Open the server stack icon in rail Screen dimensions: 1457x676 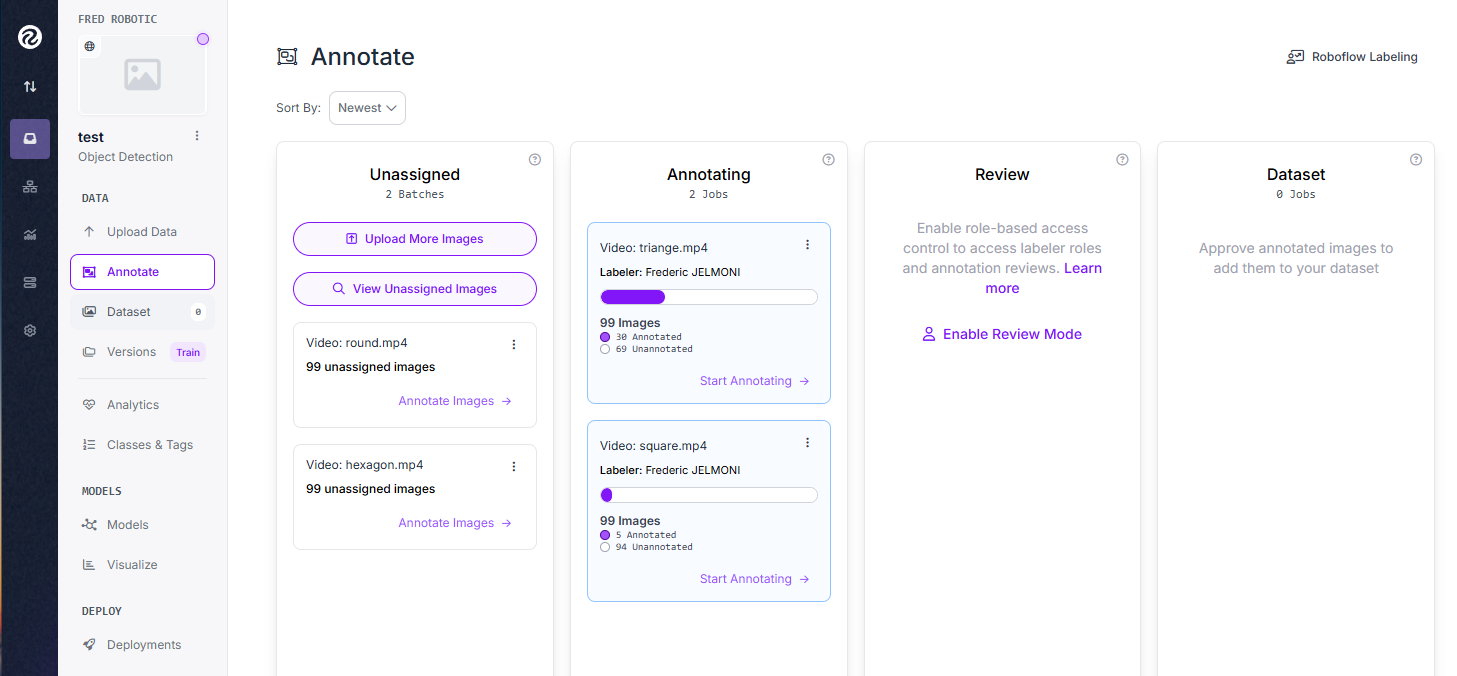click(x=29, y=283)
